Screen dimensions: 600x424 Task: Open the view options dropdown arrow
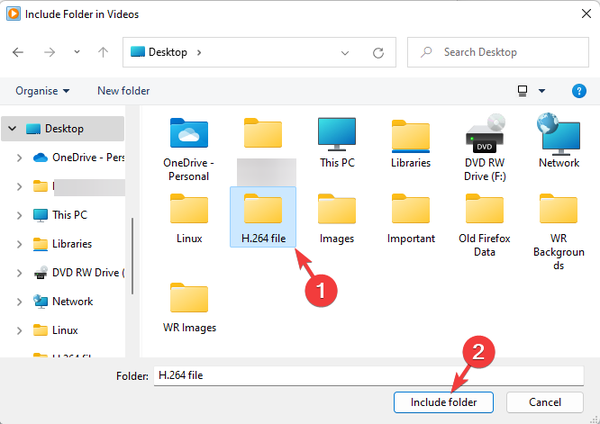click(542, 91)
